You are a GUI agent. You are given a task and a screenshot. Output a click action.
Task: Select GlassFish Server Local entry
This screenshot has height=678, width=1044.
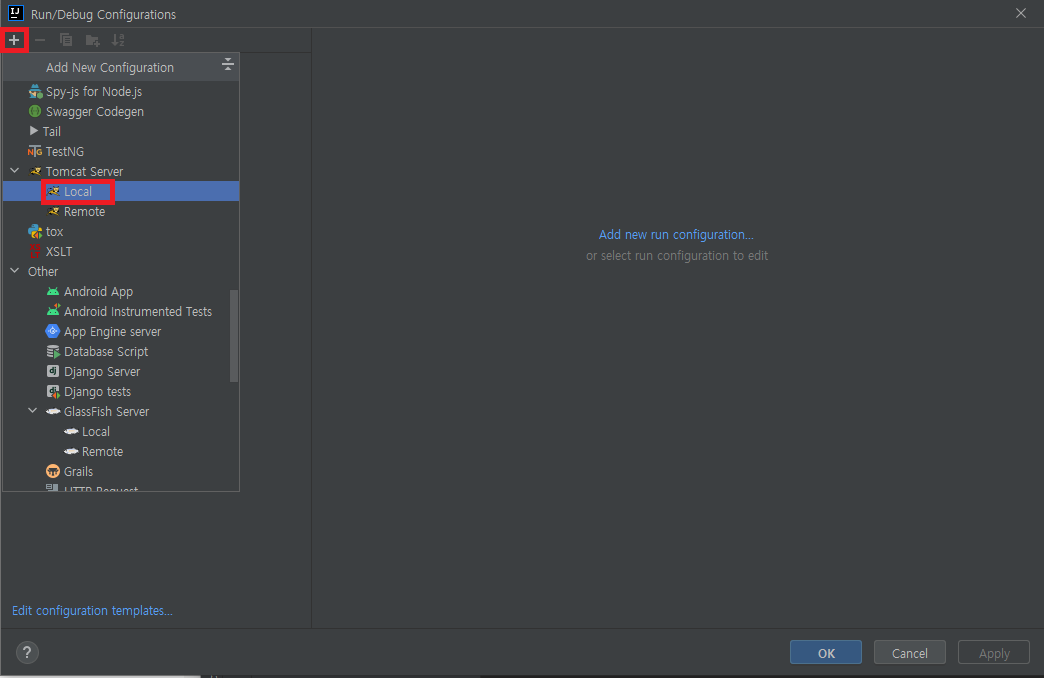(x=121, y=431)
